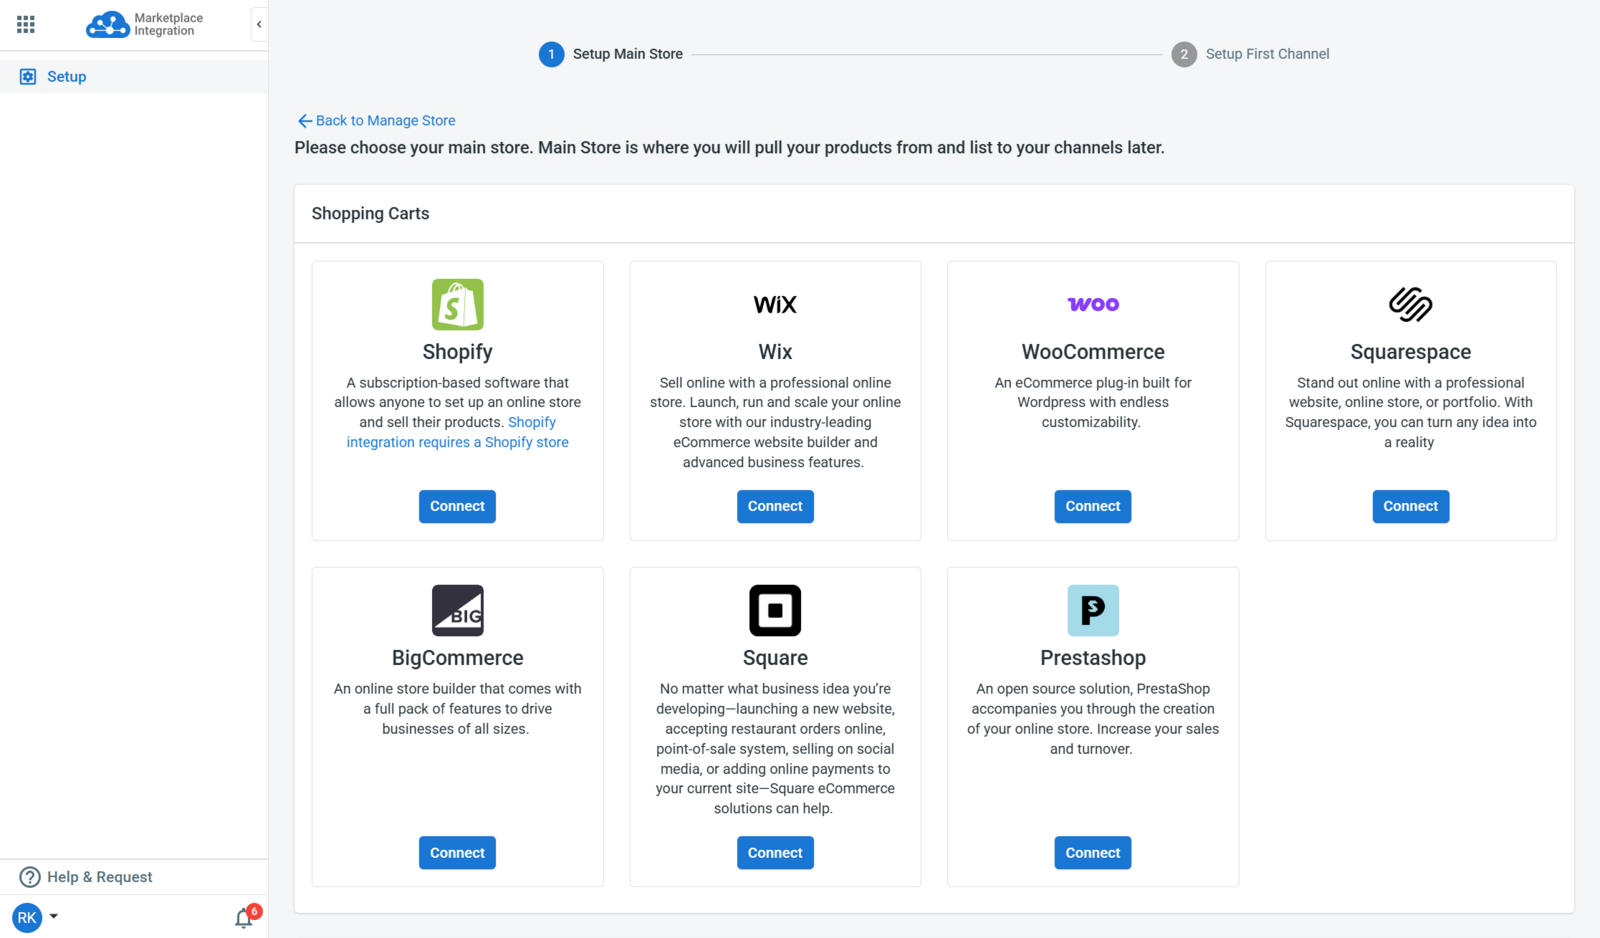Click the back arrow icon
This screenshot has height=938, width=1600.
tap(305, 121)
